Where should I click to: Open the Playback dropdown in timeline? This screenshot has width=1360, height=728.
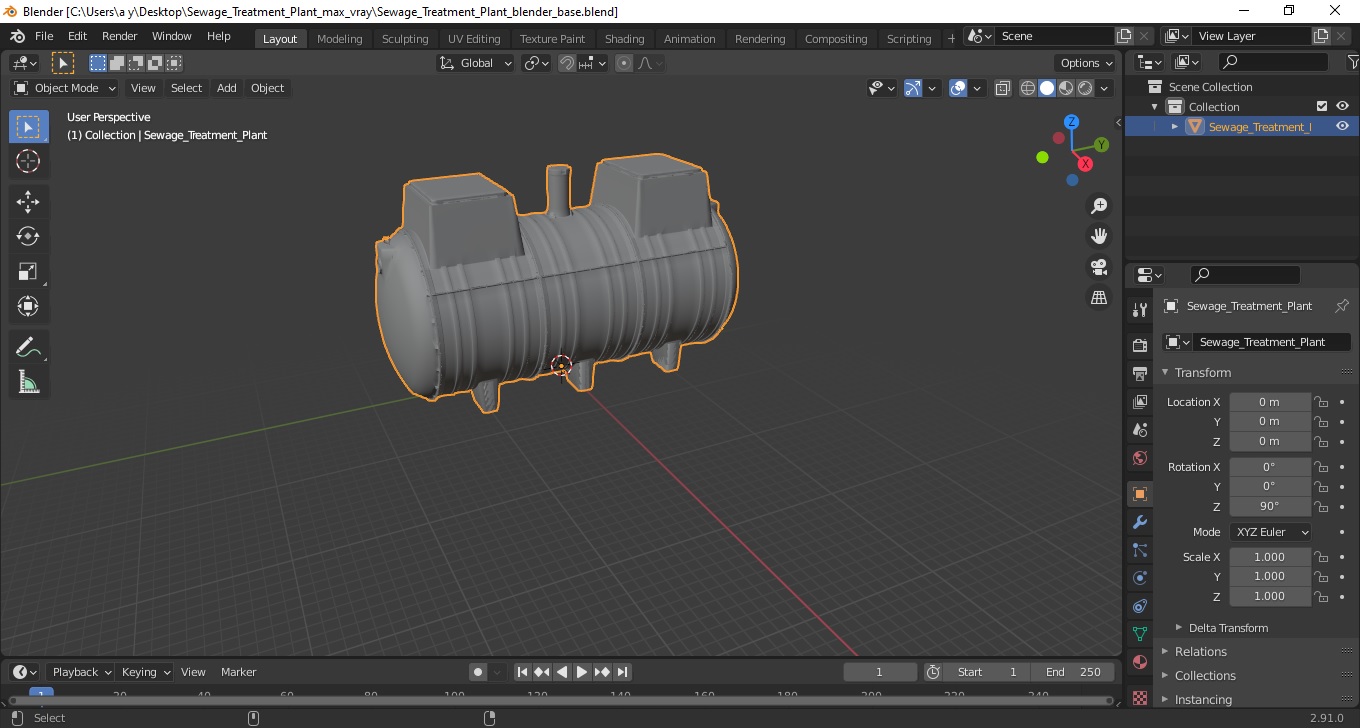click(x=80, y=672)
